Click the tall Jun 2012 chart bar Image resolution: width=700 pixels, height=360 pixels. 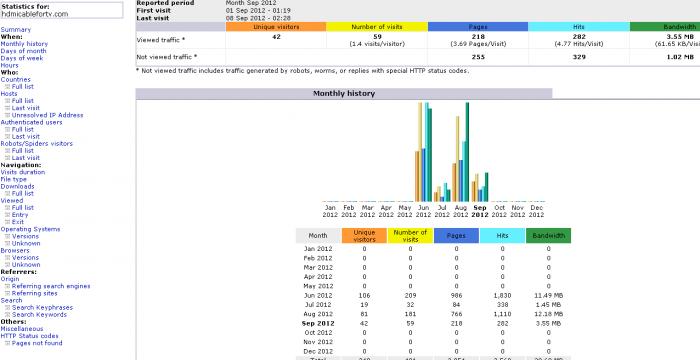click(420, 152)
